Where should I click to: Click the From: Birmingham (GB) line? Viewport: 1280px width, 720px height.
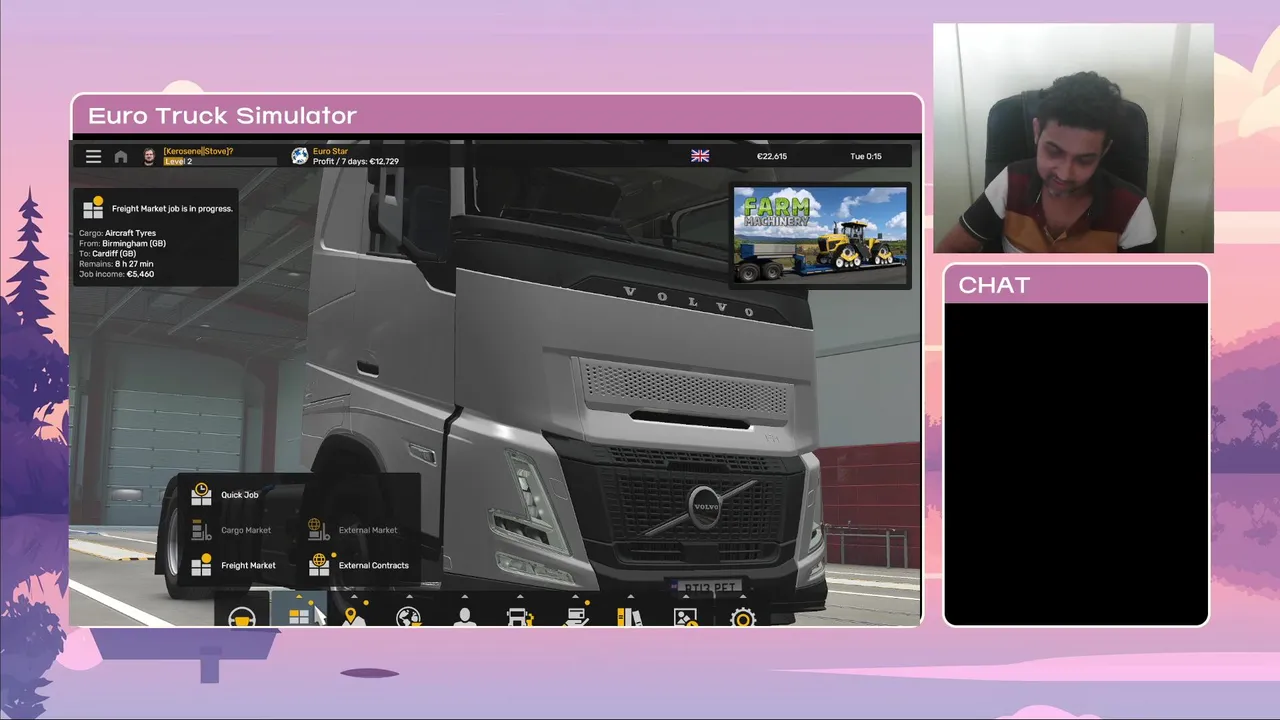pos(122,243)
